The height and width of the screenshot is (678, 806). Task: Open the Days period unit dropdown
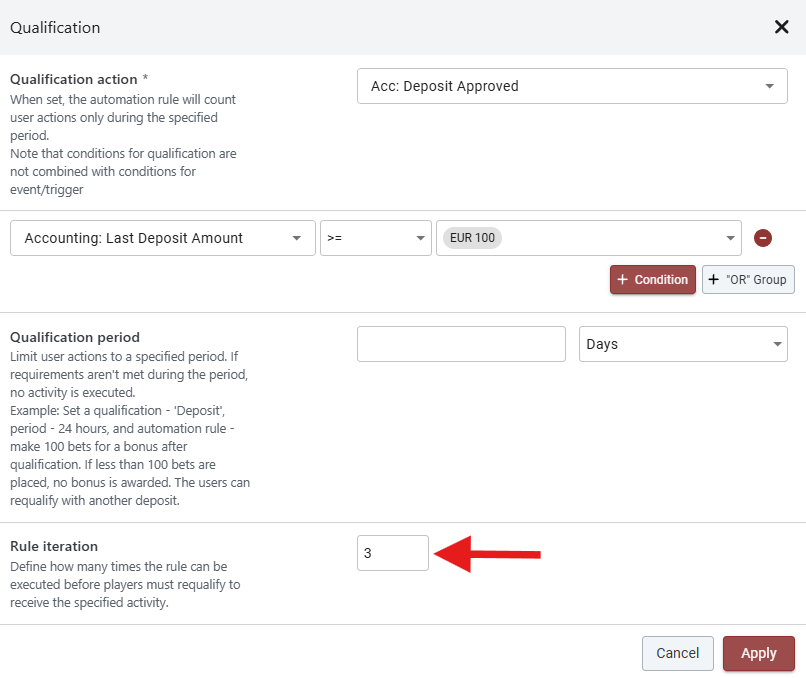coord(682,344)
